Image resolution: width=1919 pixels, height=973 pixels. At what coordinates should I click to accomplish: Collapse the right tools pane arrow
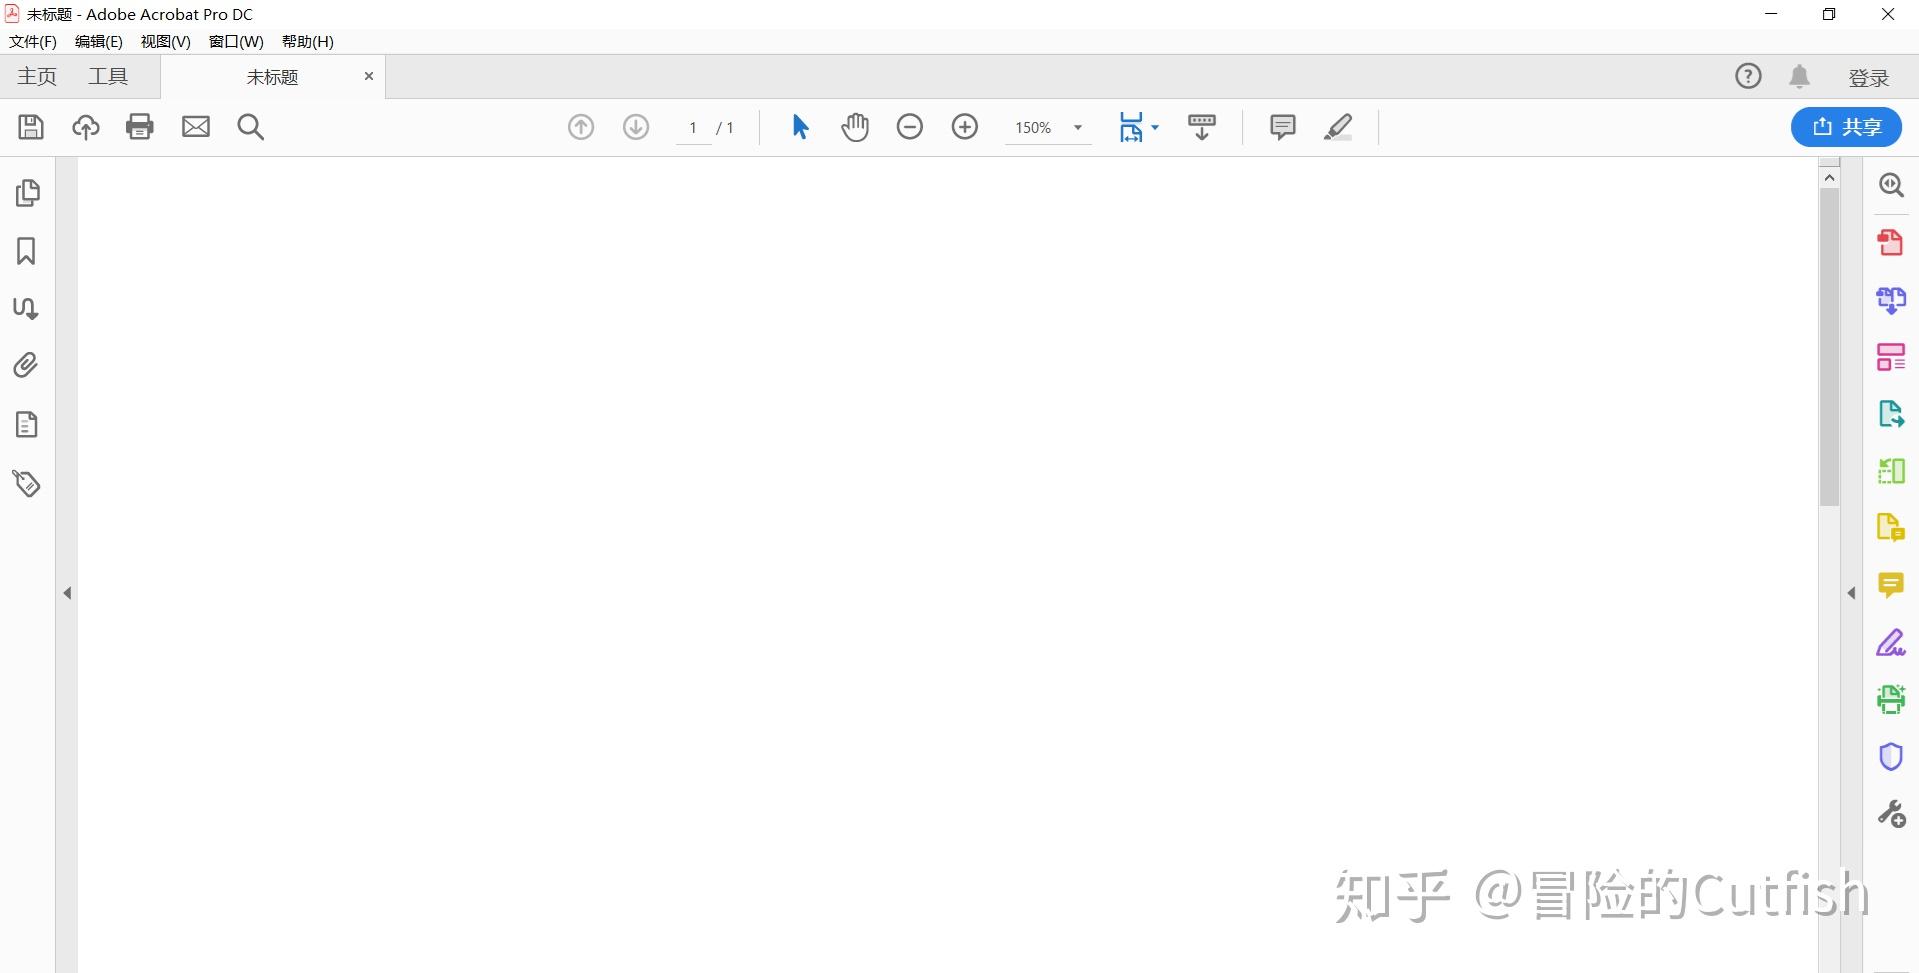click(x=1851, y=593)
